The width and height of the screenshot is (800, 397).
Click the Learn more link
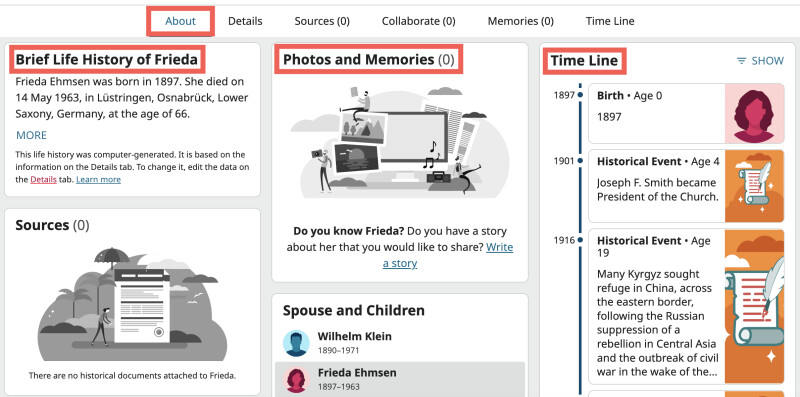pos(98,180)
